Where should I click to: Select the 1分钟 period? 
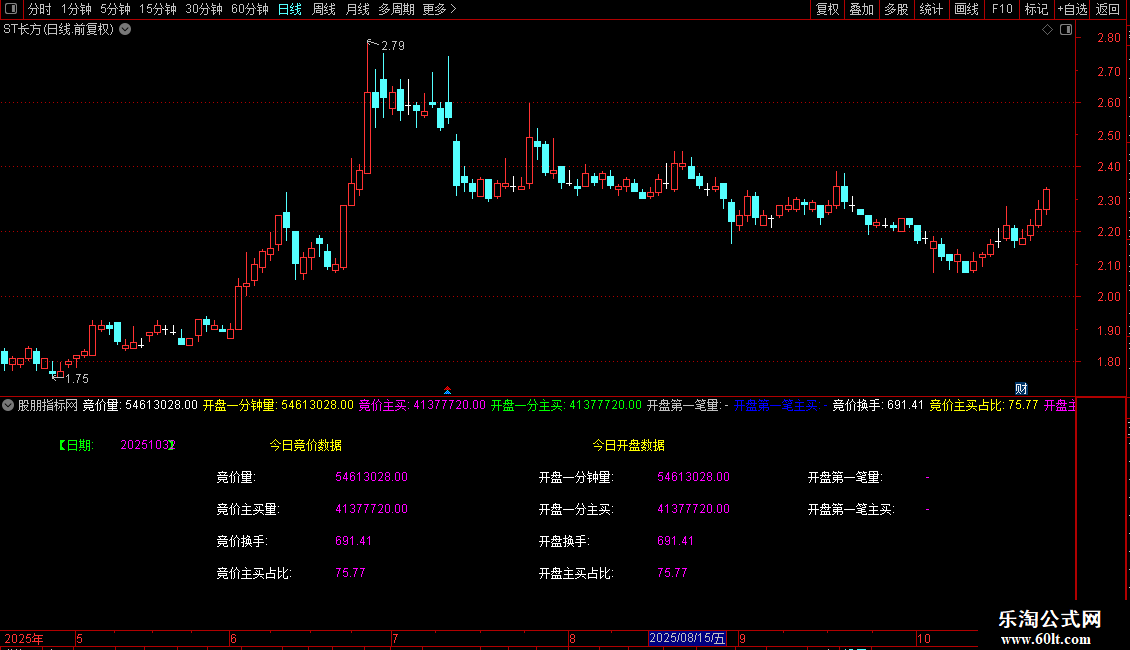point(76,9)
